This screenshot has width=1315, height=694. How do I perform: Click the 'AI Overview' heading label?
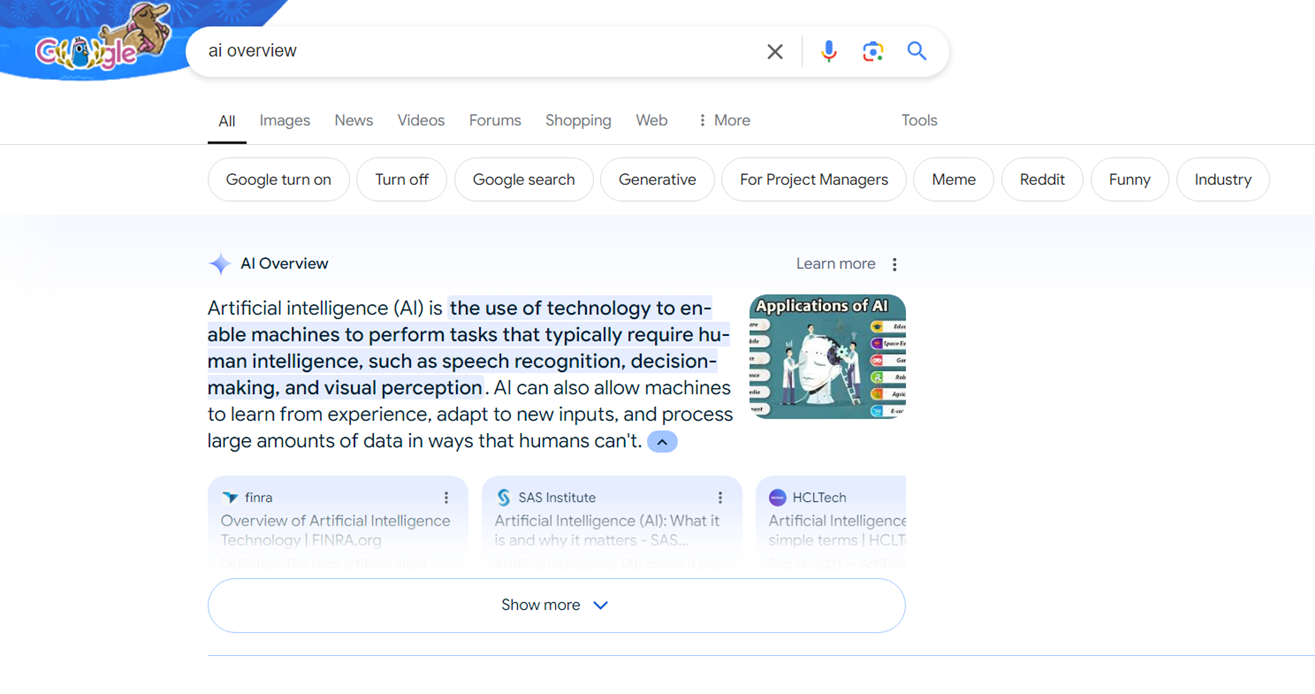coord(284,264)
